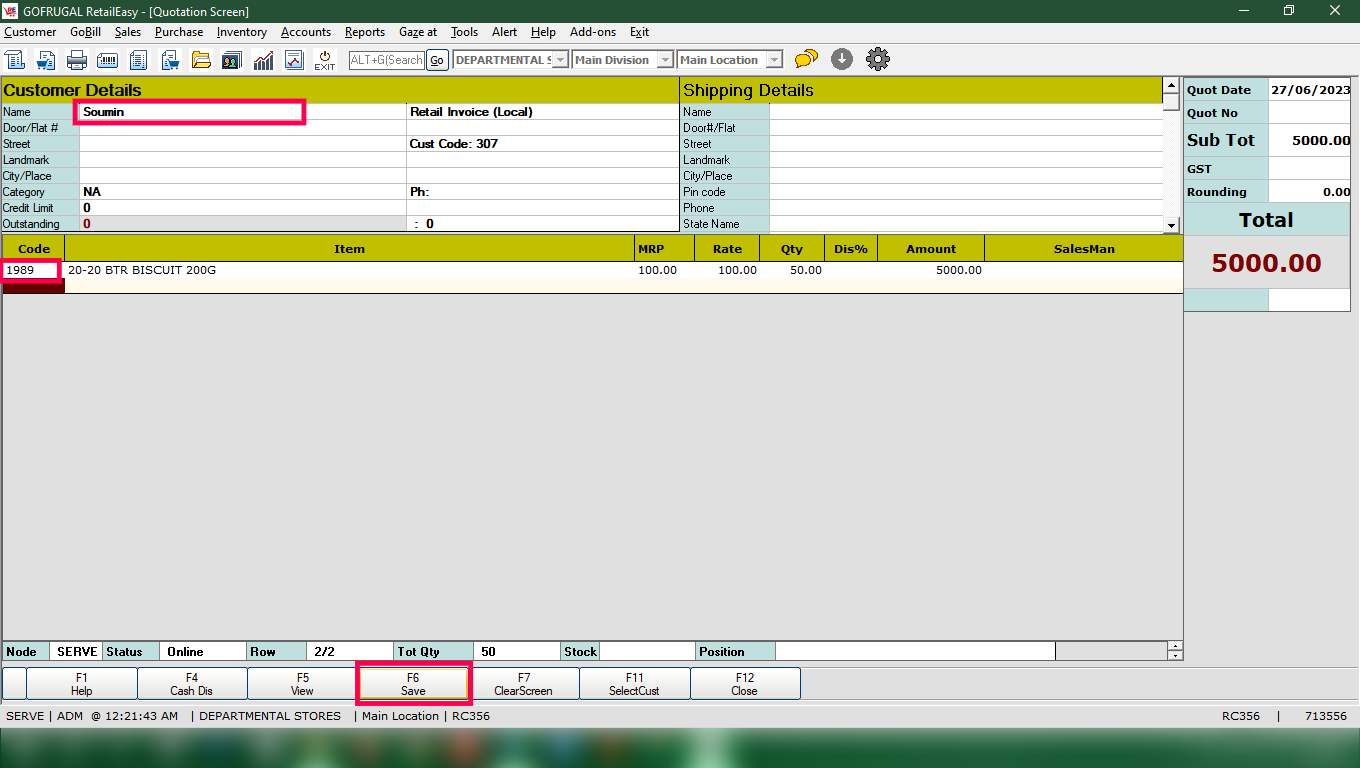Viewport: 1360px width, 768px height.
Task: Open the yellow chat bubbles icon
Action: pyautogui.click(x=806, y=60)
